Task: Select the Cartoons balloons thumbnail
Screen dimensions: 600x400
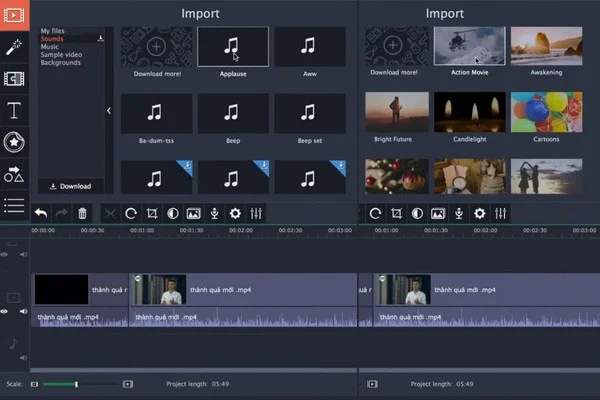Action: click(546, 112)
